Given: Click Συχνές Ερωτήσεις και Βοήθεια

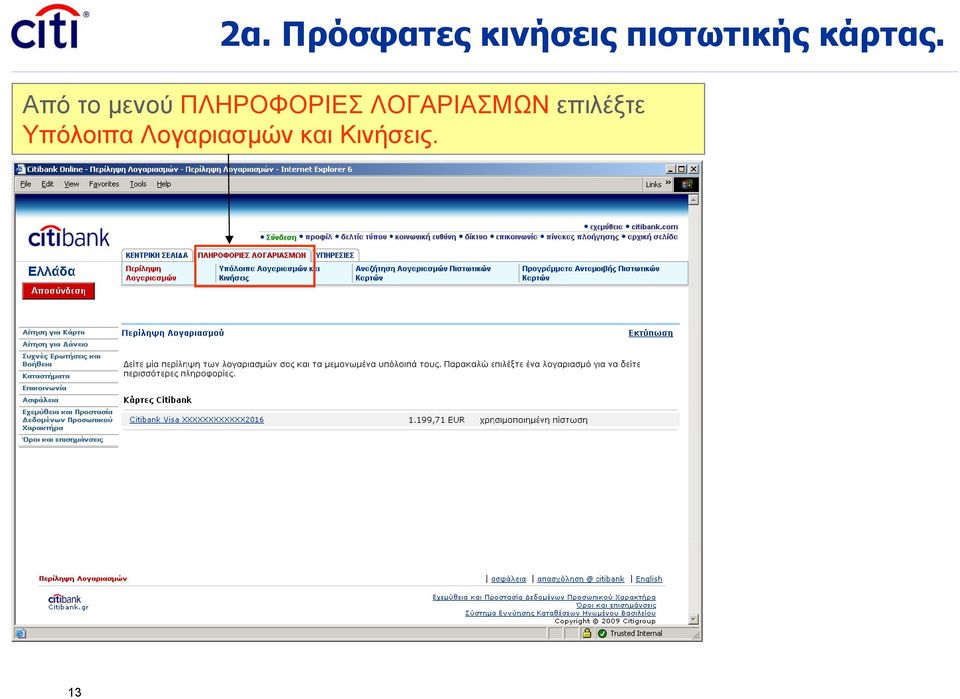Looking at the screenshot, I should tap(61, 360).
